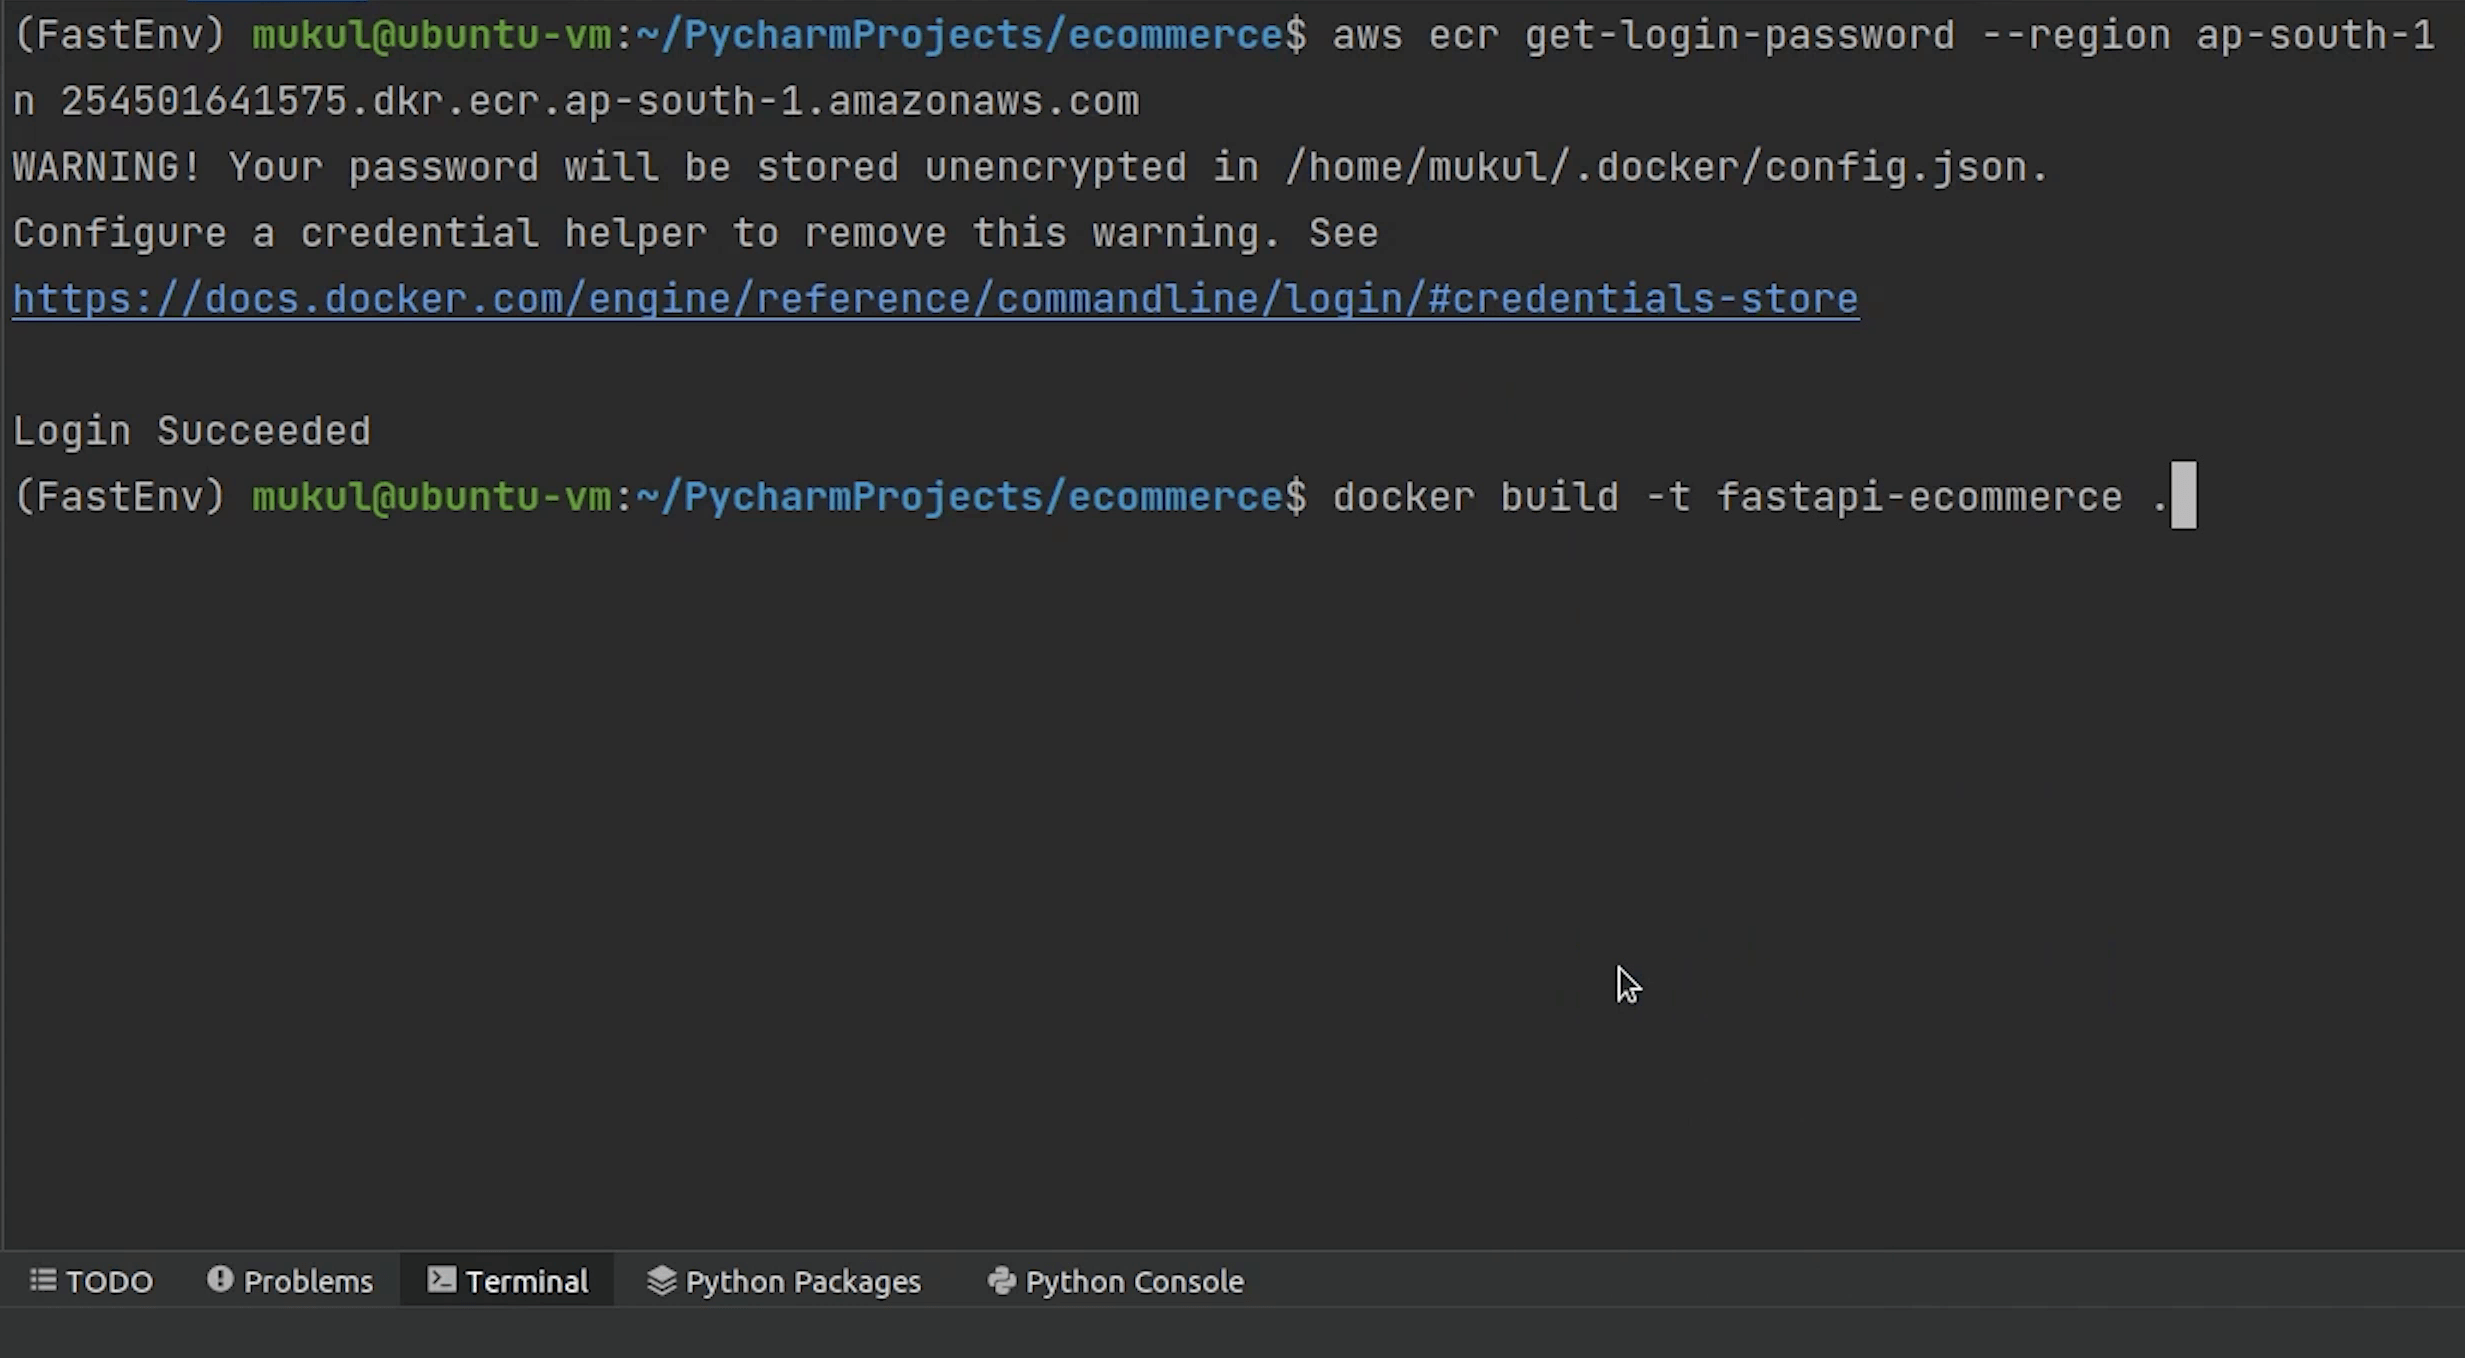Image resolution: width=2465 pixels, height=1358 pixels.
Task: Click the /home/mukul/.docker/config.json path text
Action: click(x=1665, y=167)
